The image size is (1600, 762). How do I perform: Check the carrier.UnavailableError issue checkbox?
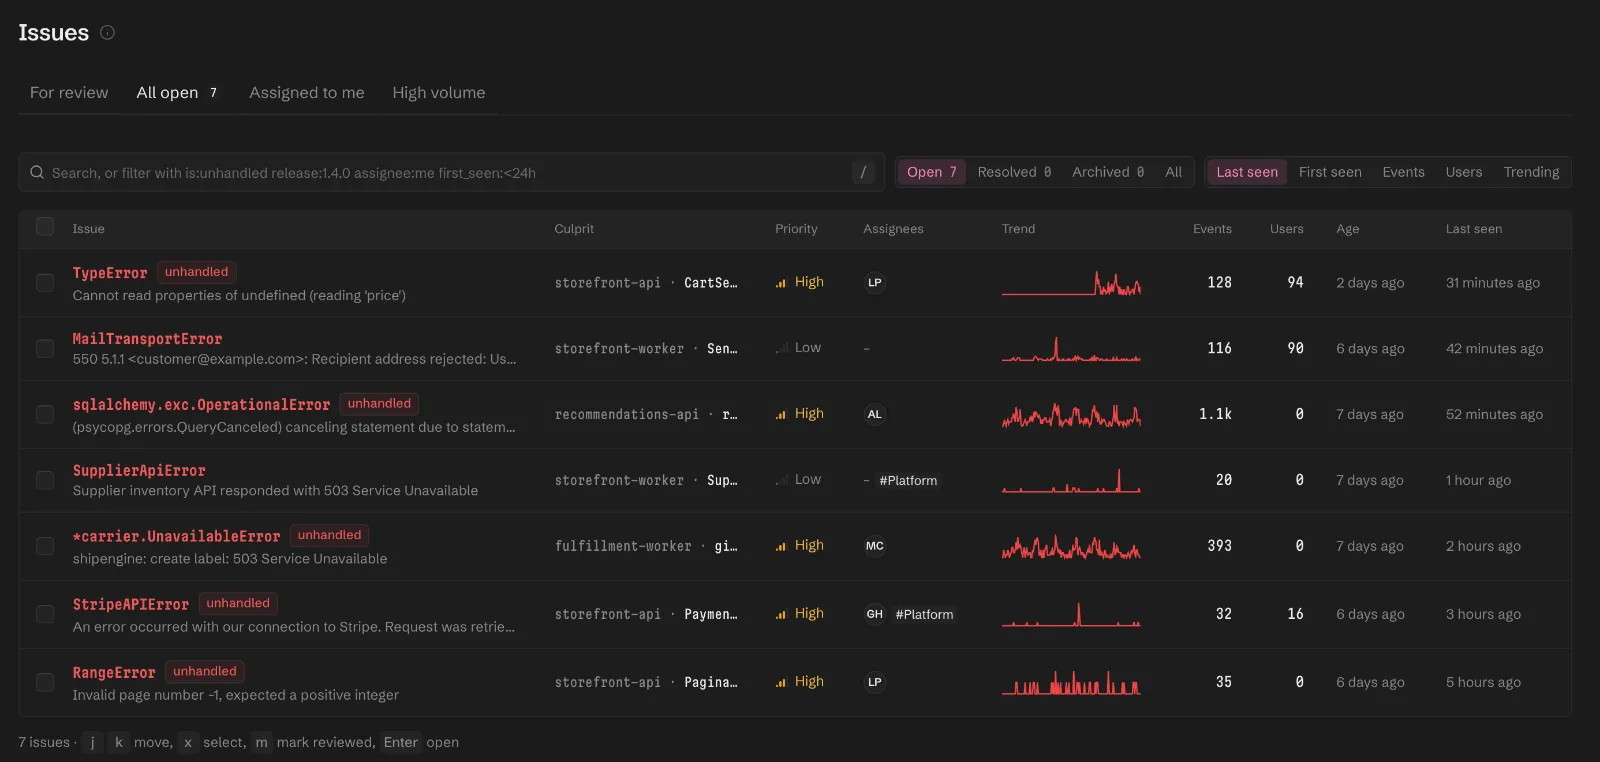(45, 546)
